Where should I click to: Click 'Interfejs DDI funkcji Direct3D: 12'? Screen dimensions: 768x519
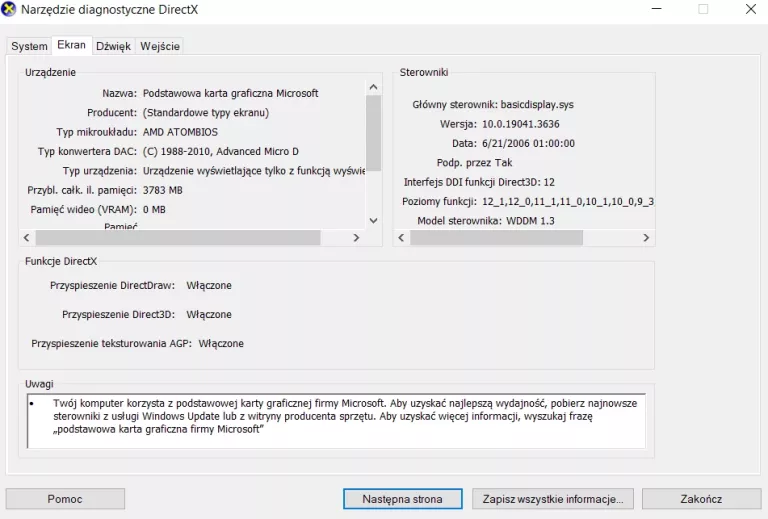coord(479,182)
